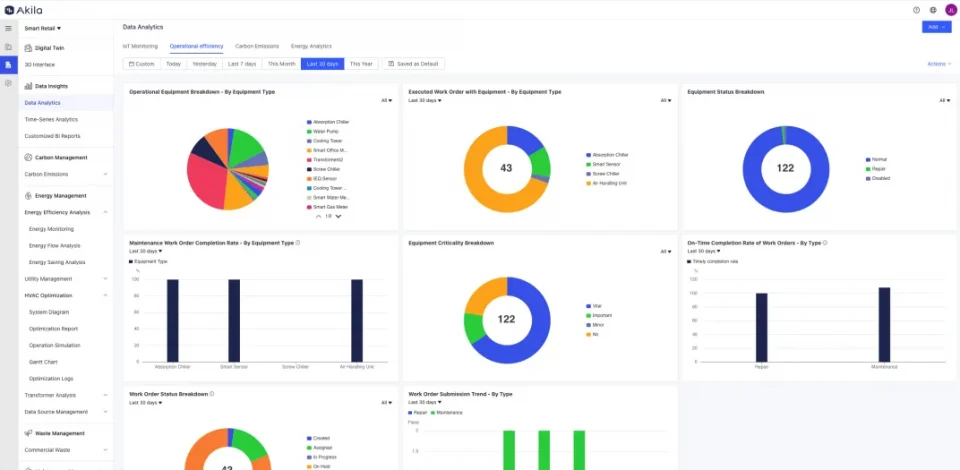The height and width of the screenshot is (470, 960).
Task: Click the hamburger menu icon in left rail
Action: (8, 28)
